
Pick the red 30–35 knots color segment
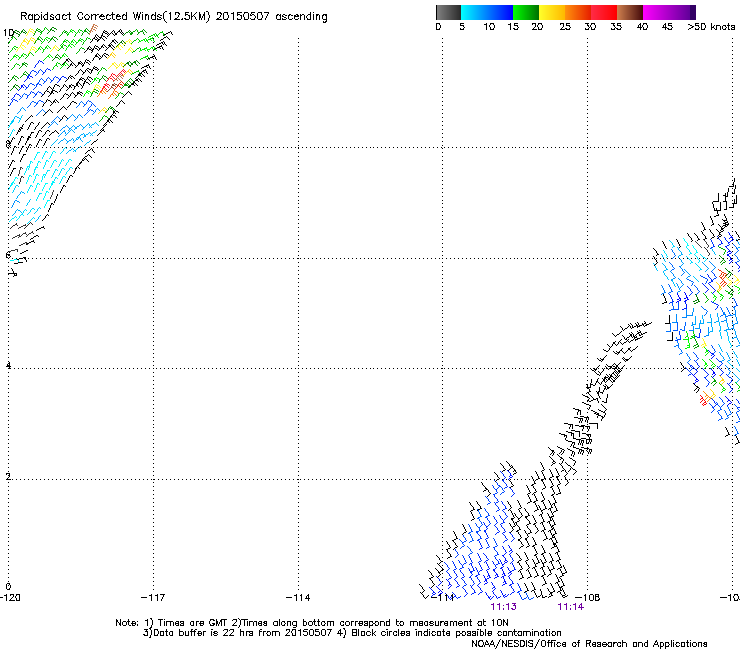pos(604,12)
